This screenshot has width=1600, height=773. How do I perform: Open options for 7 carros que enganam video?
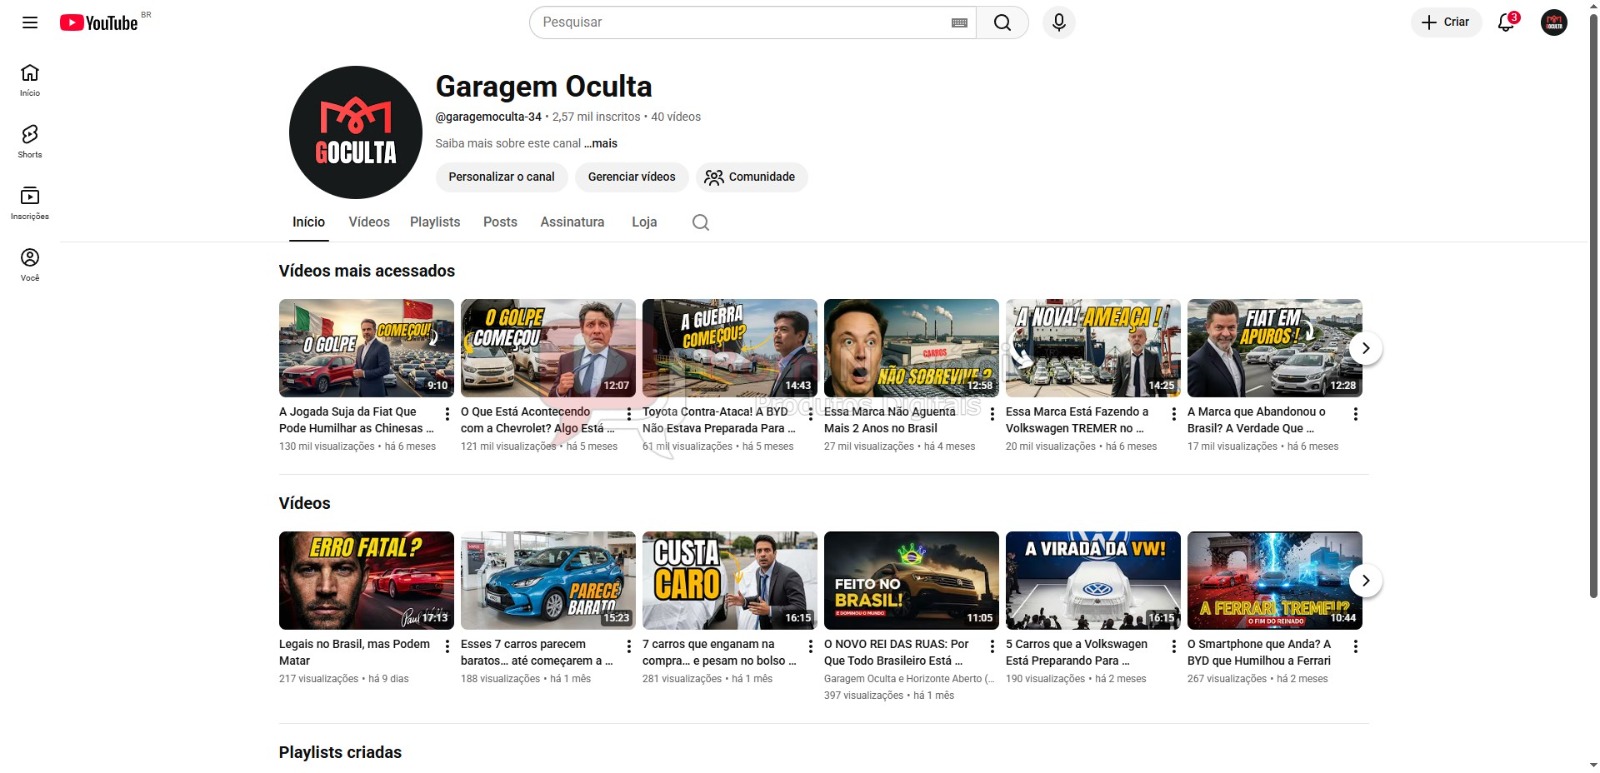(x=811, y=647)
